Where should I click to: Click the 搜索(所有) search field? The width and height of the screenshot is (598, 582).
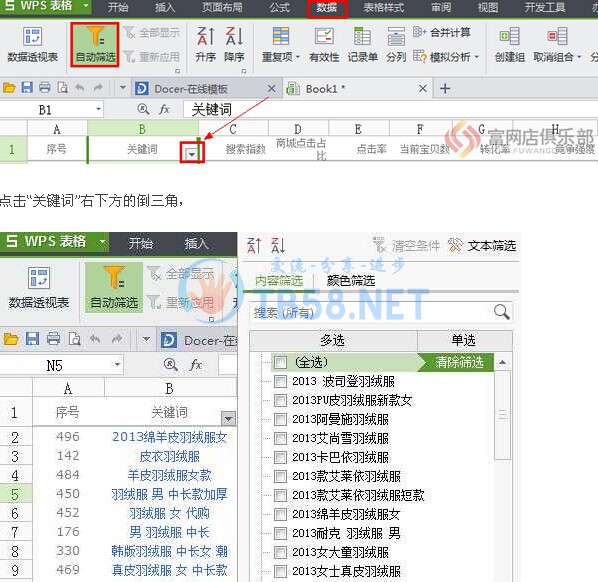[x=381, y=312]
